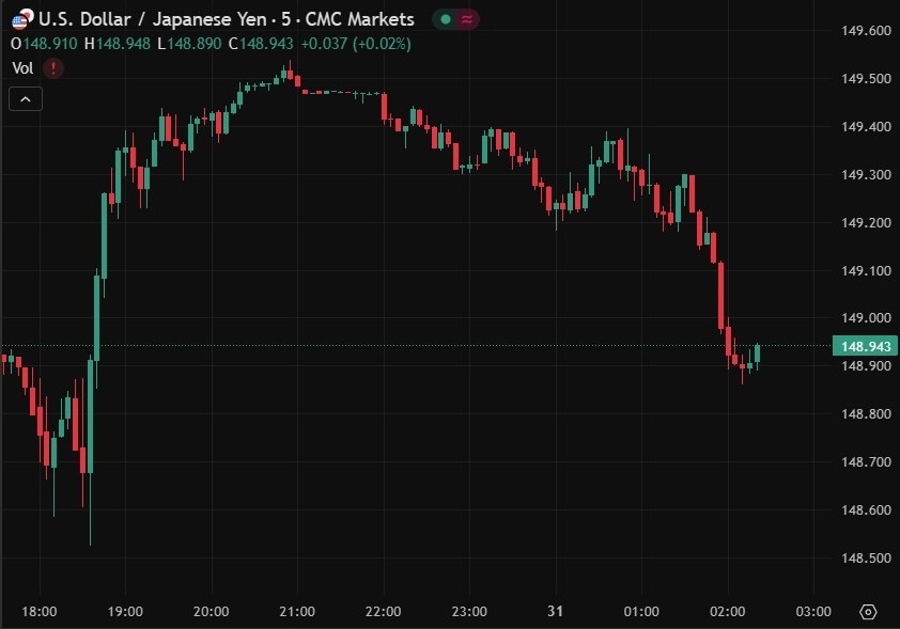Click the 21:00 time axis label
Viewport: 900px width, 629px height.
(x=297, y=612)
